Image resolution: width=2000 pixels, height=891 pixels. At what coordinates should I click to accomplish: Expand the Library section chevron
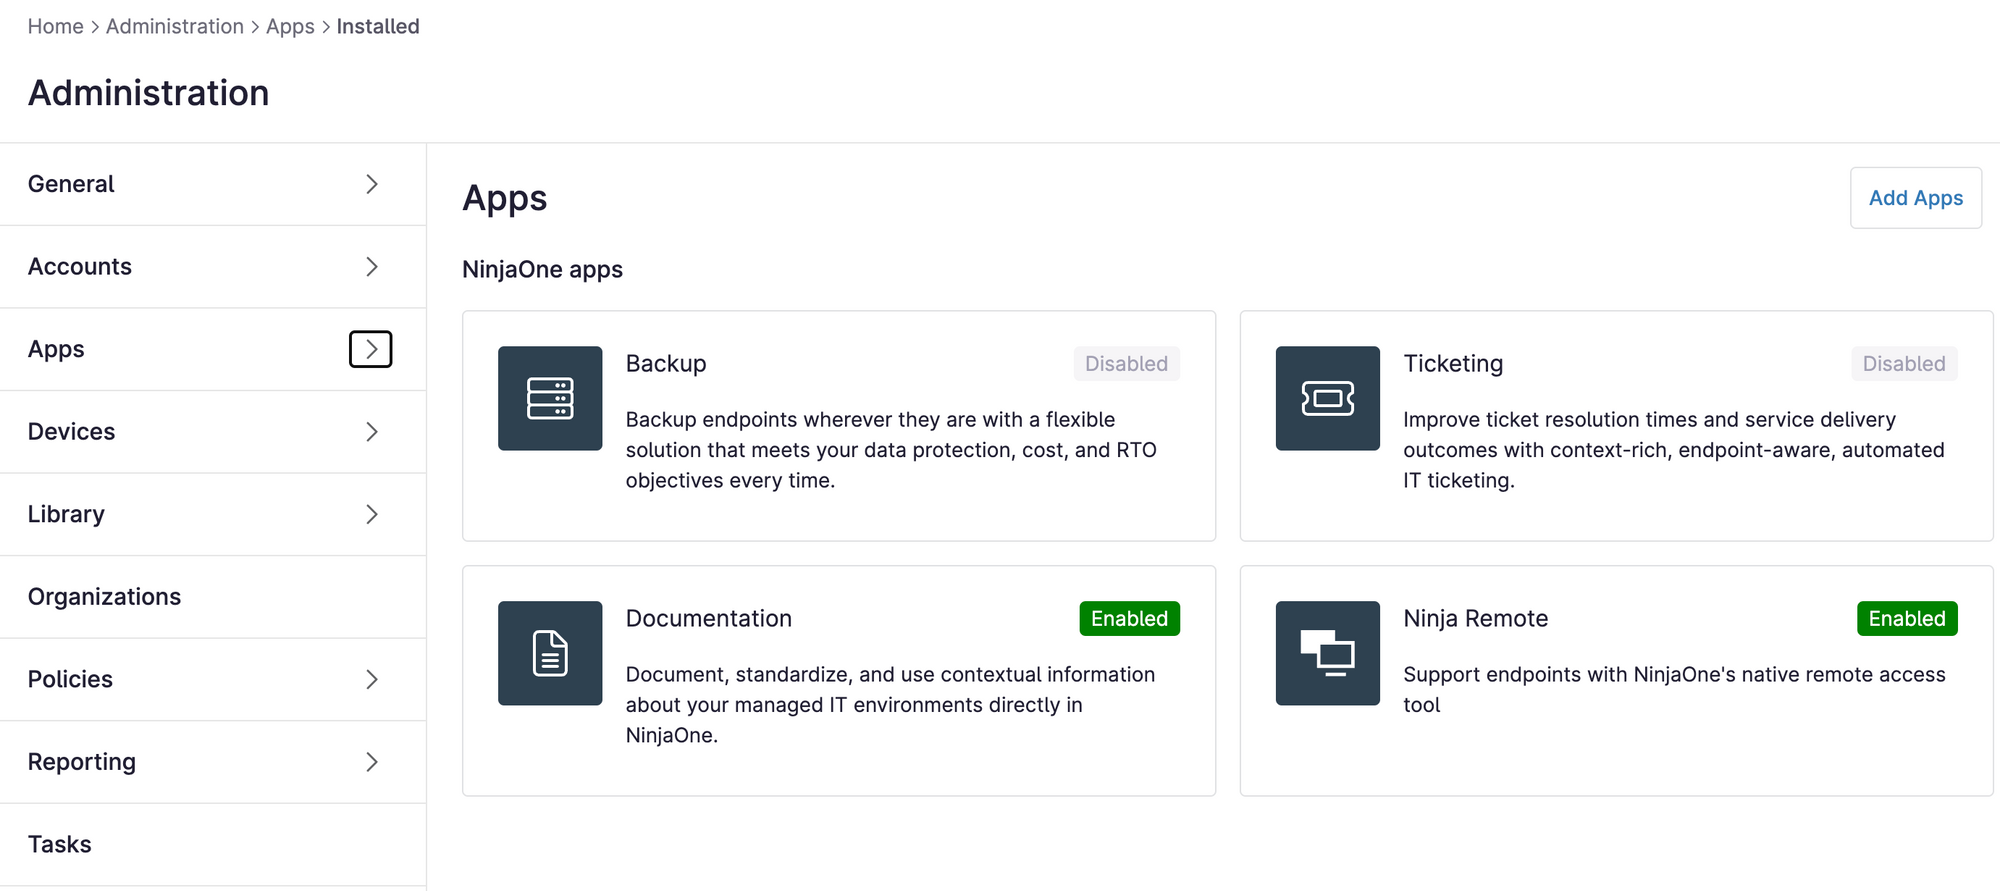371,514
